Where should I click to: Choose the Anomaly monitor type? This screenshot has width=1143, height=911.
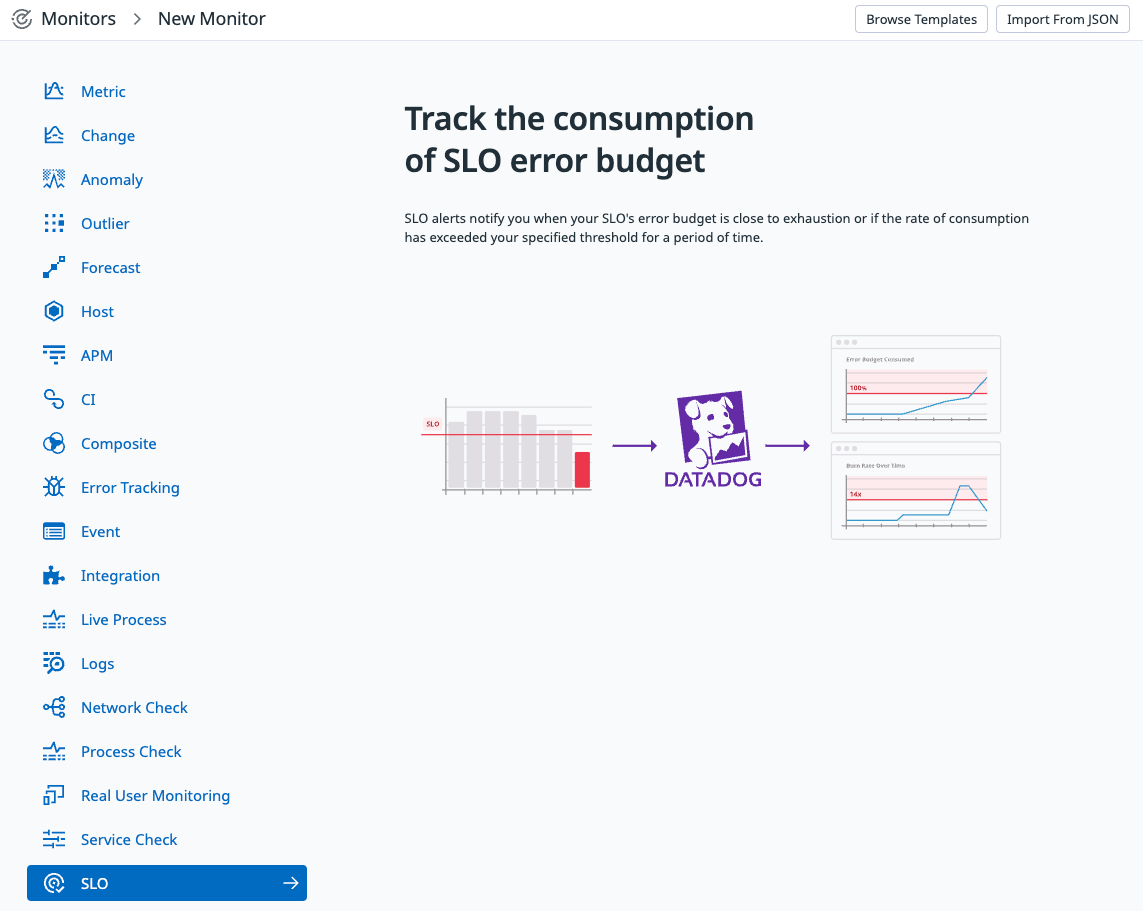point(112,179)
